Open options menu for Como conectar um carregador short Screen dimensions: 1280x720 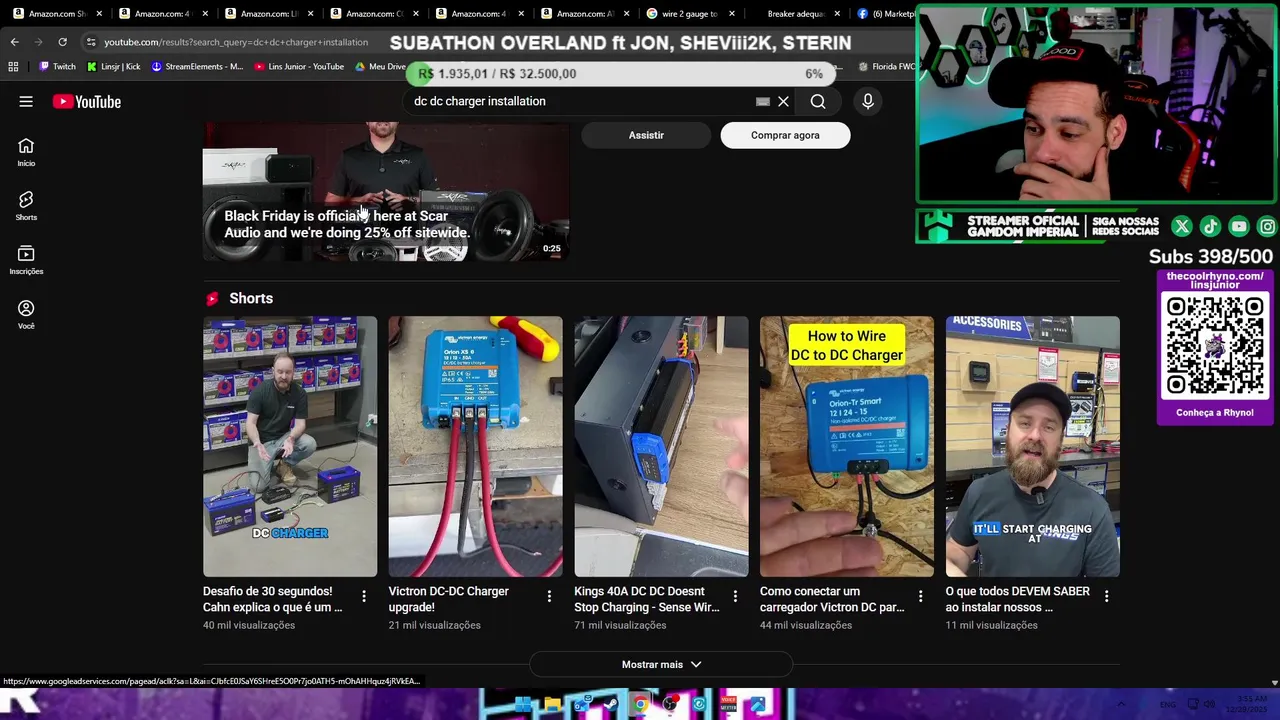coord(921,596)
